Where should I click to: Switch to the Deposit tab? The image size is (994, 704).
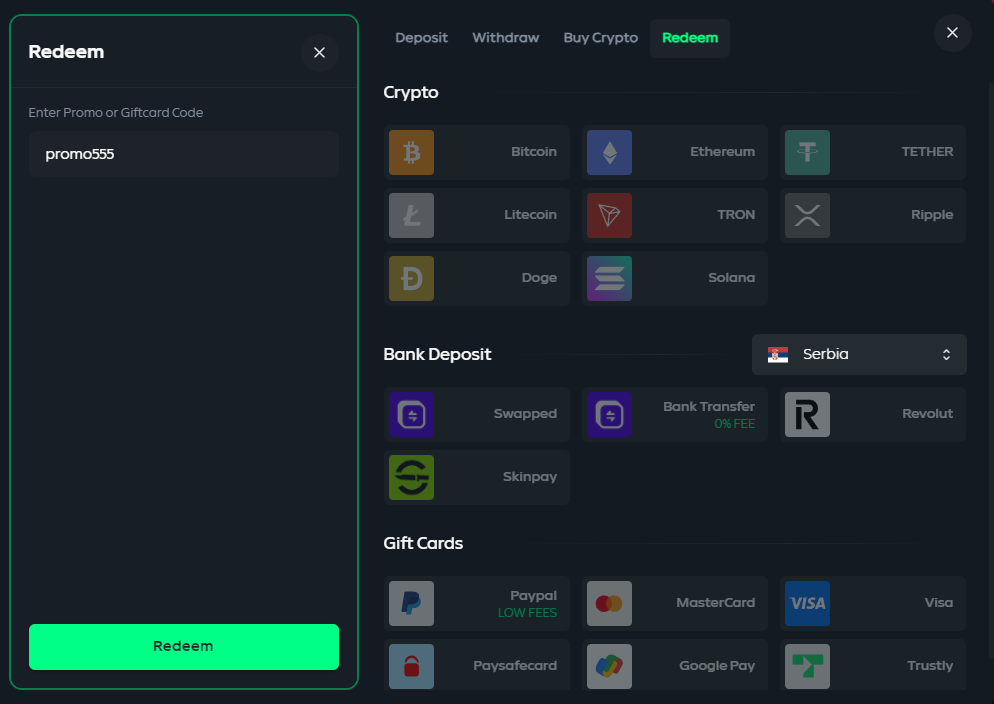coord(421,37)
